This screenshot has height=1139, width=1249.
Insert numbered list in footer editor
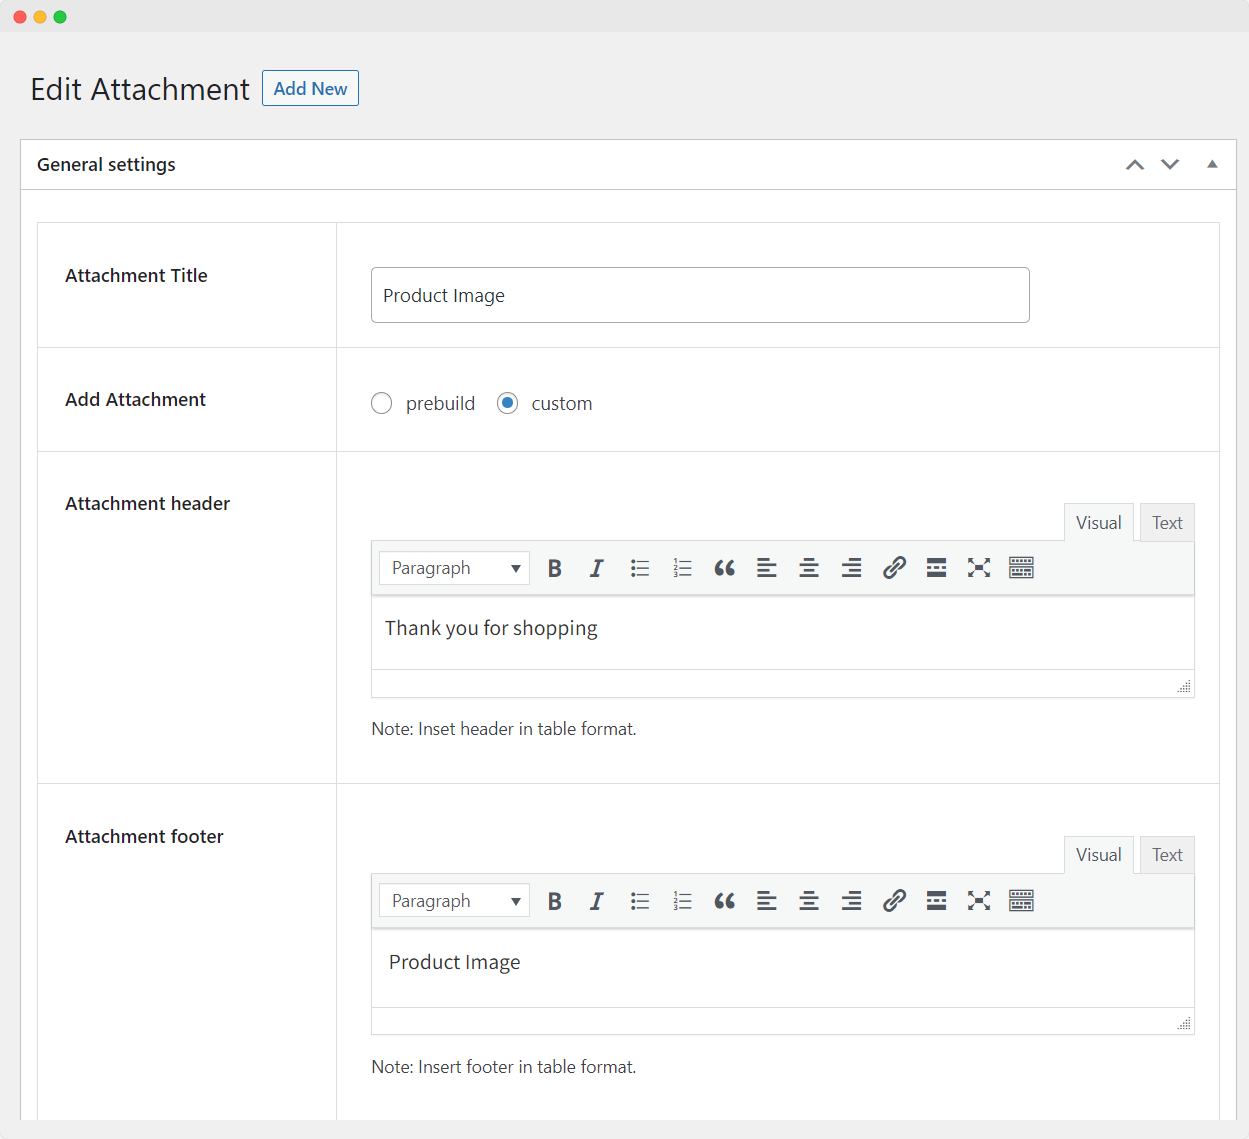[682, 901]
